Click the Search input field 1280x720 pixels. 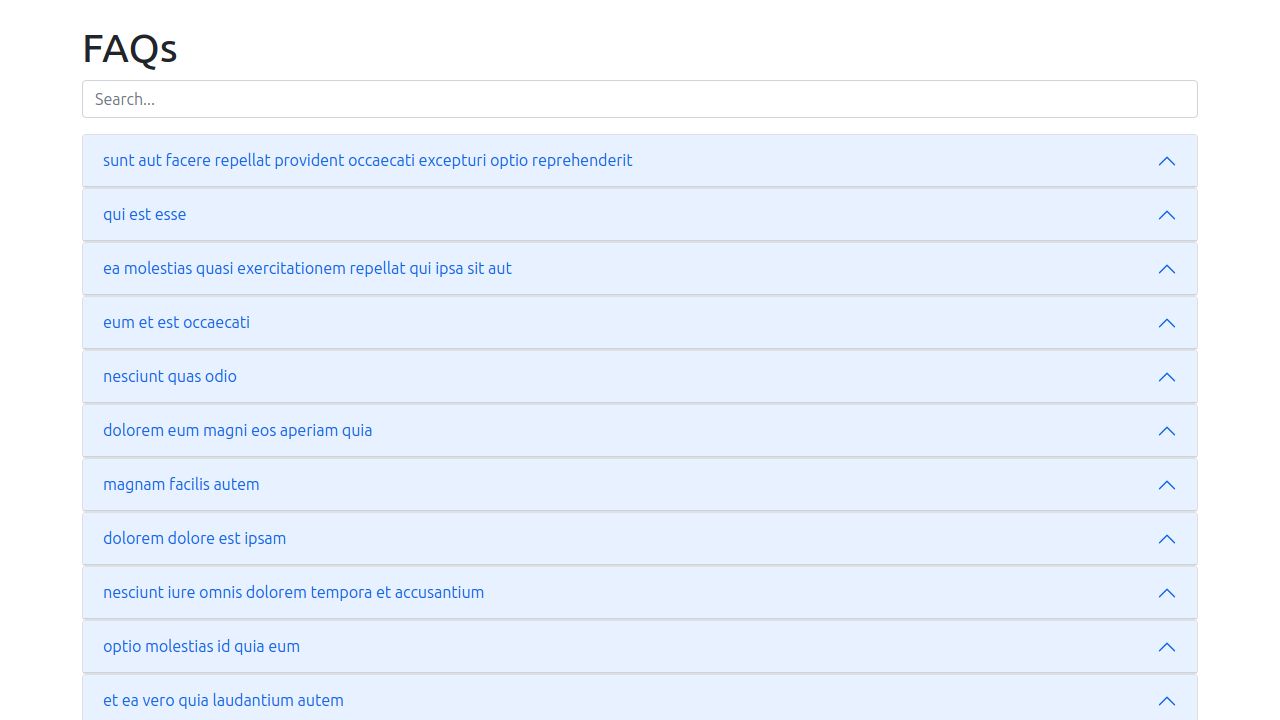[640, 99]
